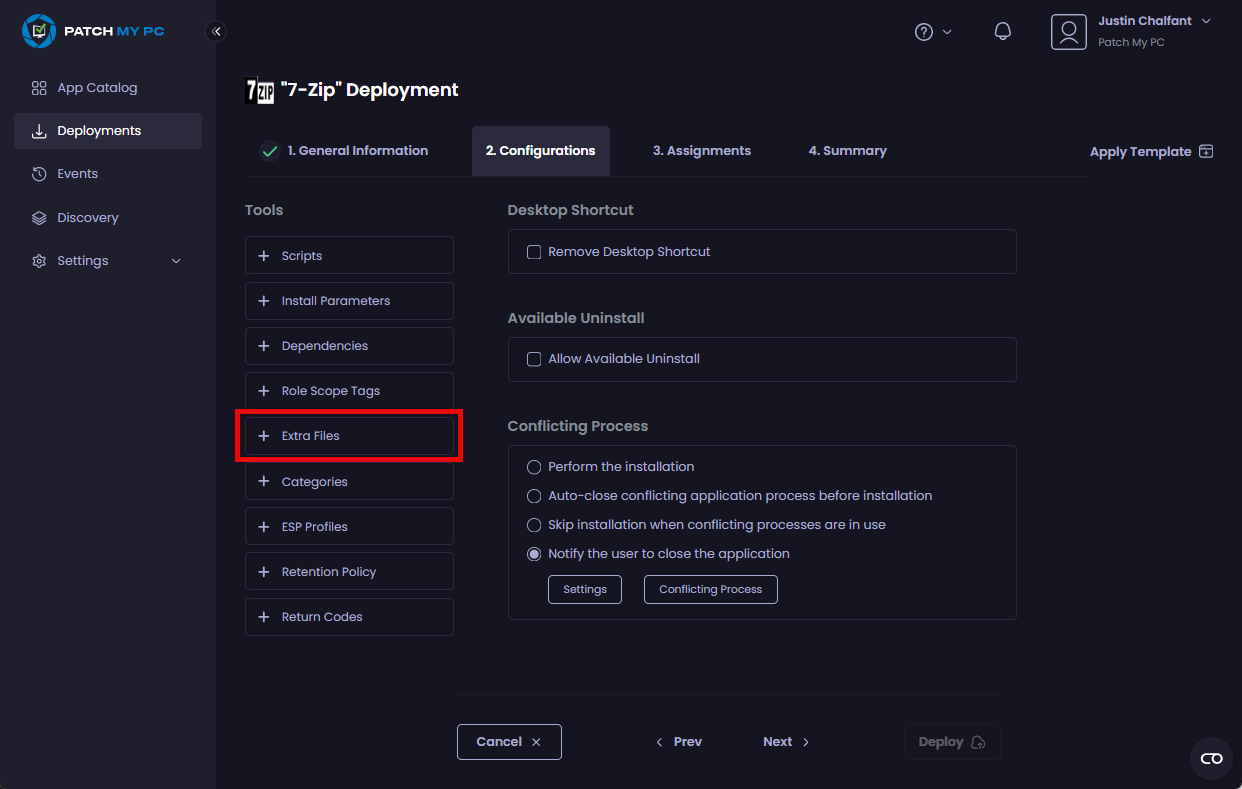Click the user profile avatar icon
The image size is (1242, 789).
click(x=1068, y=32)
